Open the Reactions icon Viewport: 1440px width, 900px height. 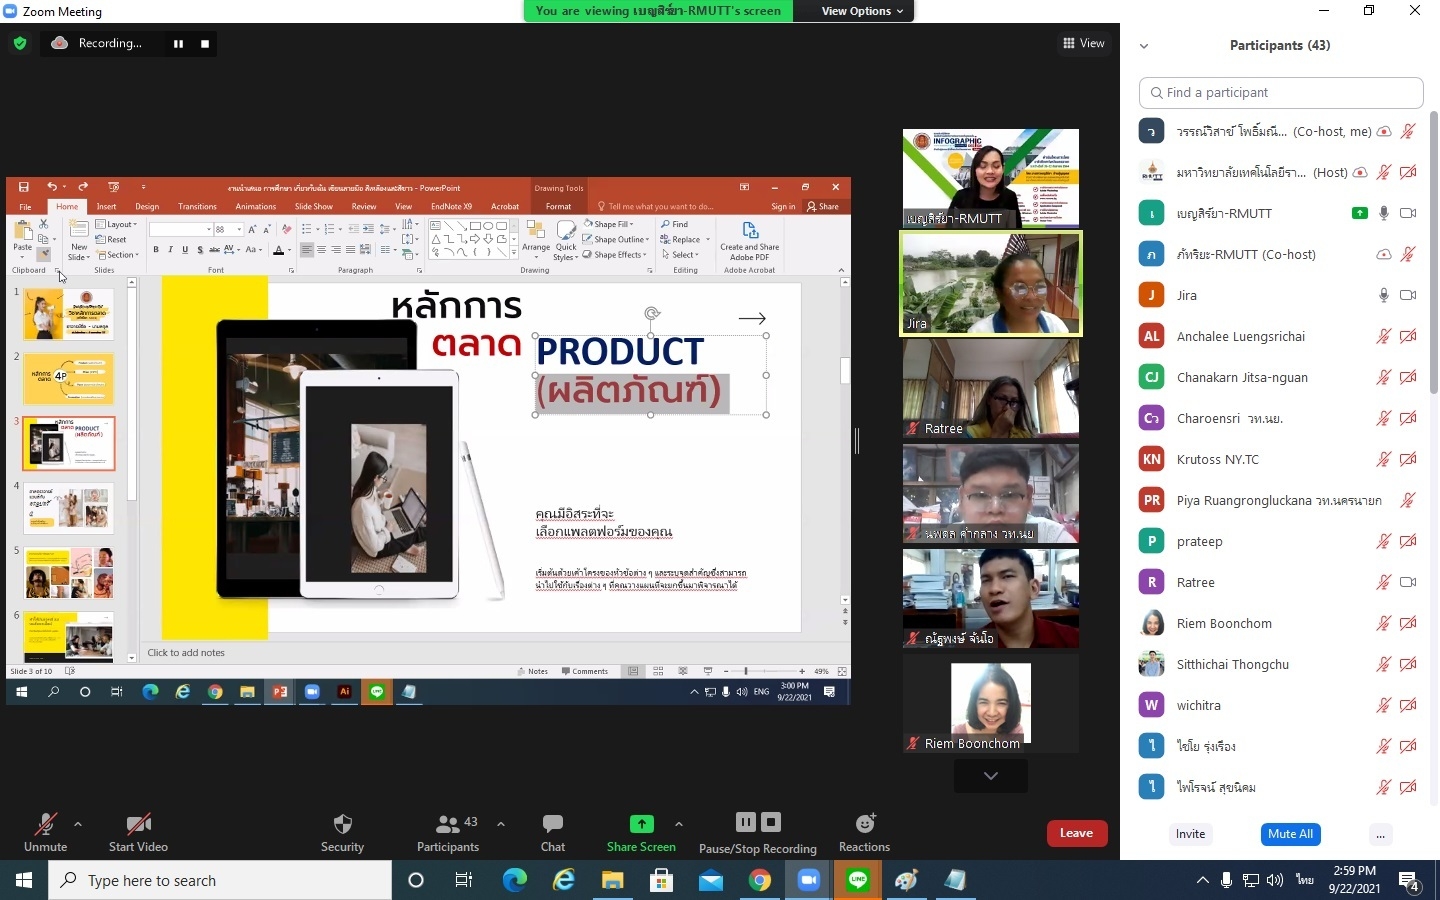coord(865,823)
